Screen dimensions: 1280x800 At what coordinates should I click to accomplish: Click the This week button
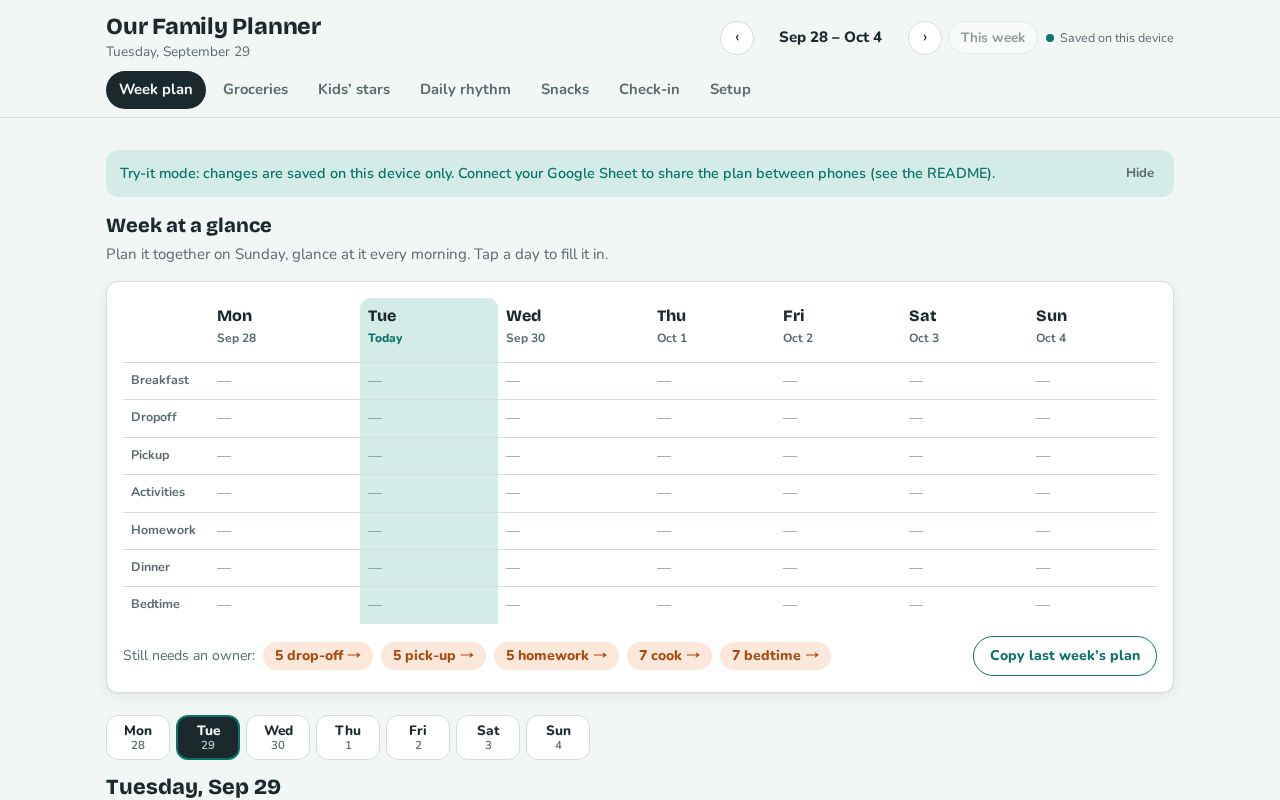[x=993, y=38]
